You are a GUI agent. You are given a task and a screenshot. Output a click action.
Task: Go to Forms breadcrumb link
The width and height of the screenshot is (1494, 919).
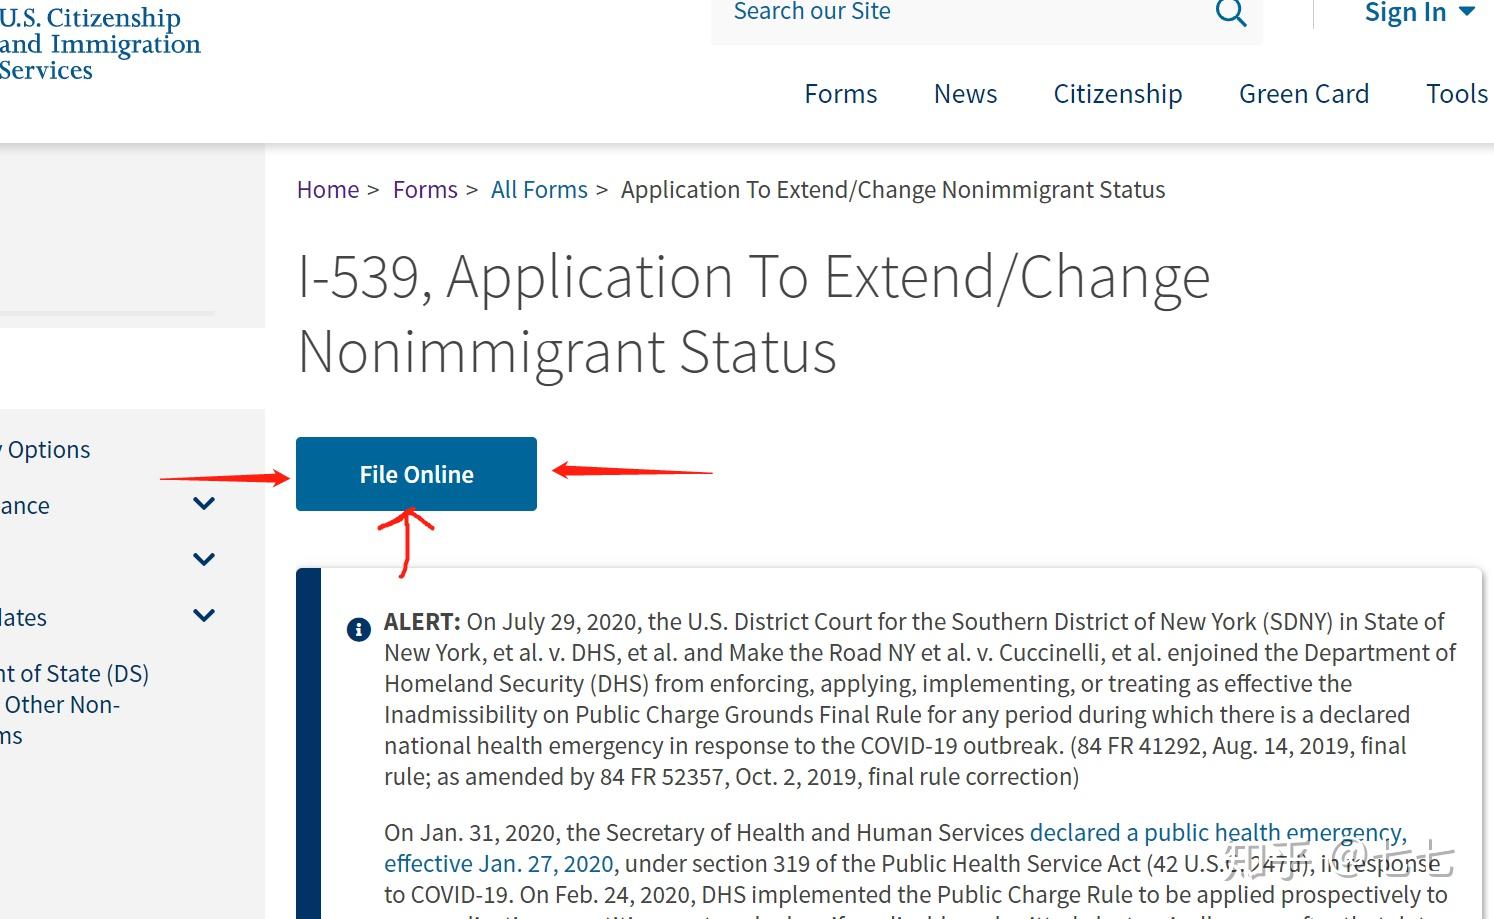click(425, 190)
